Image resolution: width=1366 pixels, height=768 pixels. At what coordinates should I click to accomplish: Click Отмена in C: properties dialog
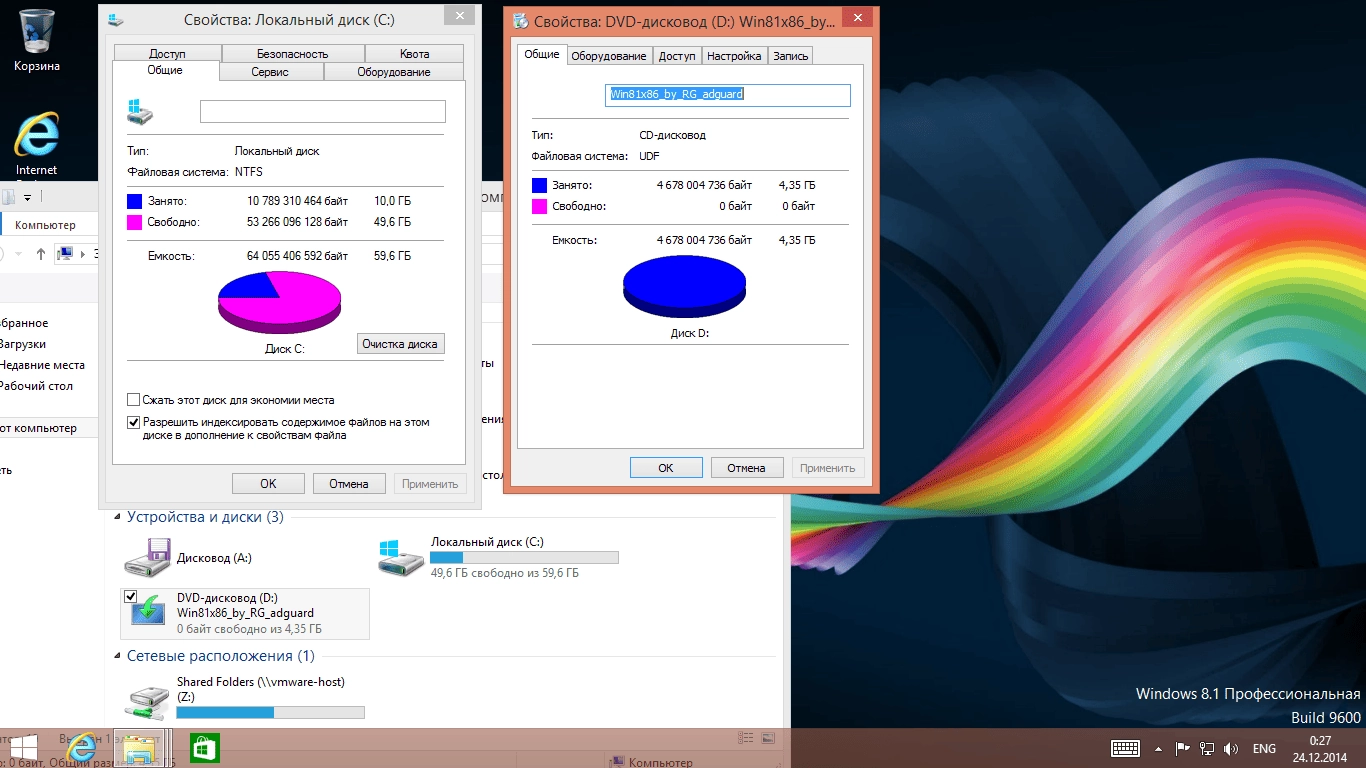tap(349, 483)
